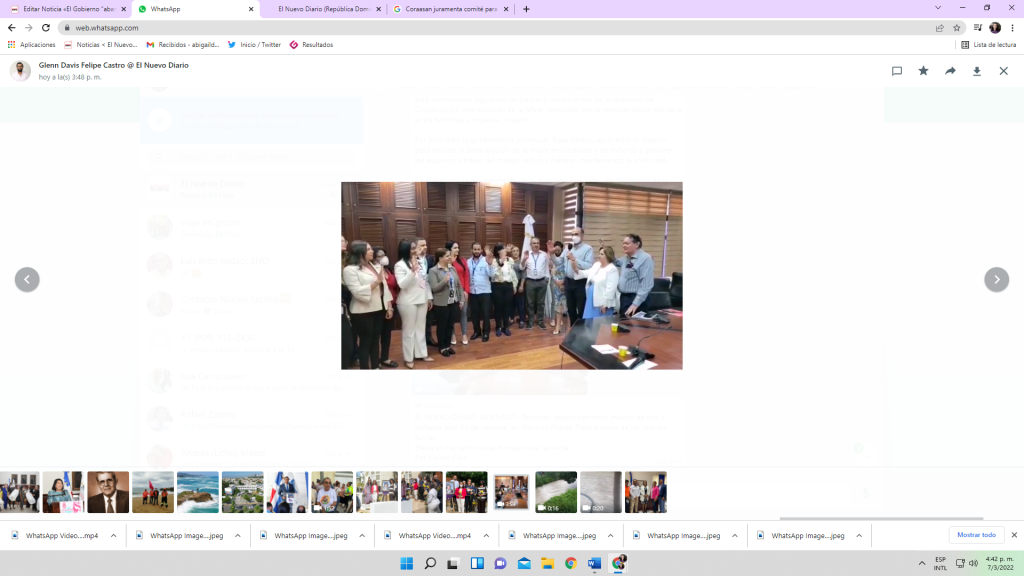Select the elderly man portrait thumbnail
The width and height of the screenshot is (1024, 576).
click(x=108, y=492)
